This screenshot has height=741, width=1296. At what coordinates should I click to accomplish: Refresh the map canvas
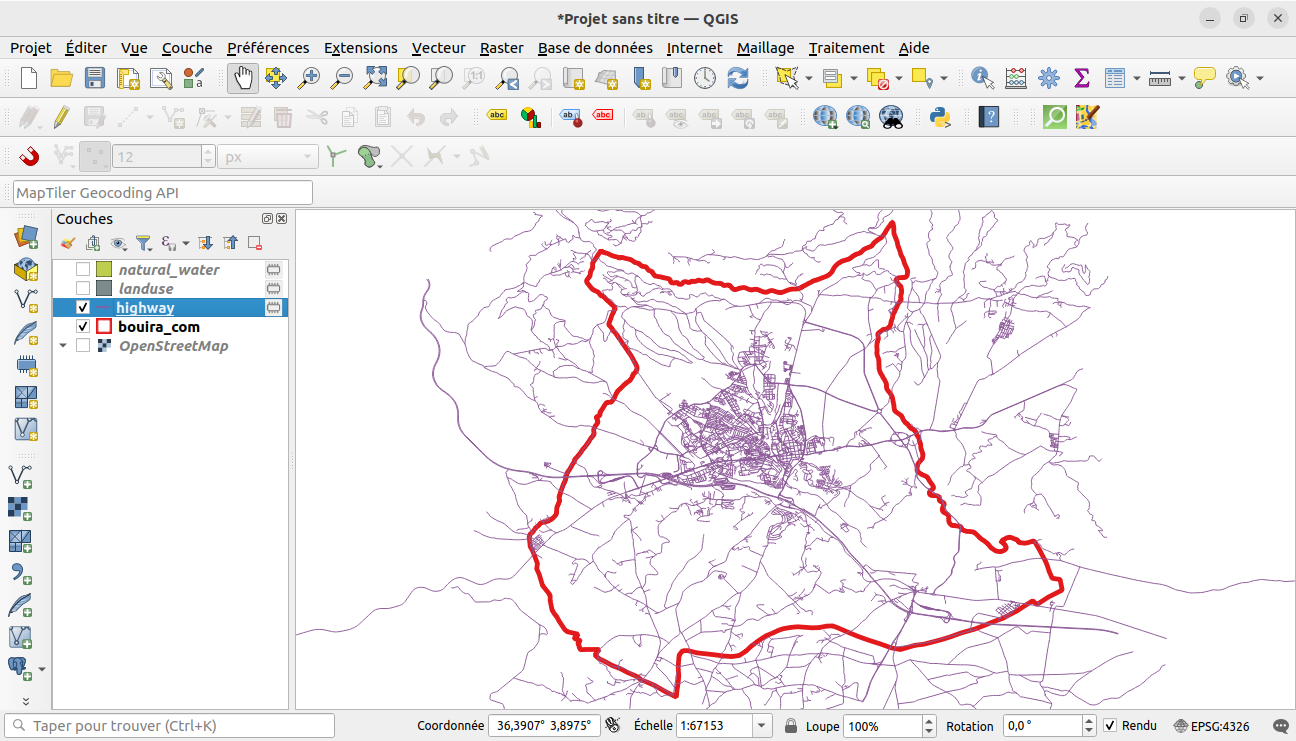(x=738, y=78)
